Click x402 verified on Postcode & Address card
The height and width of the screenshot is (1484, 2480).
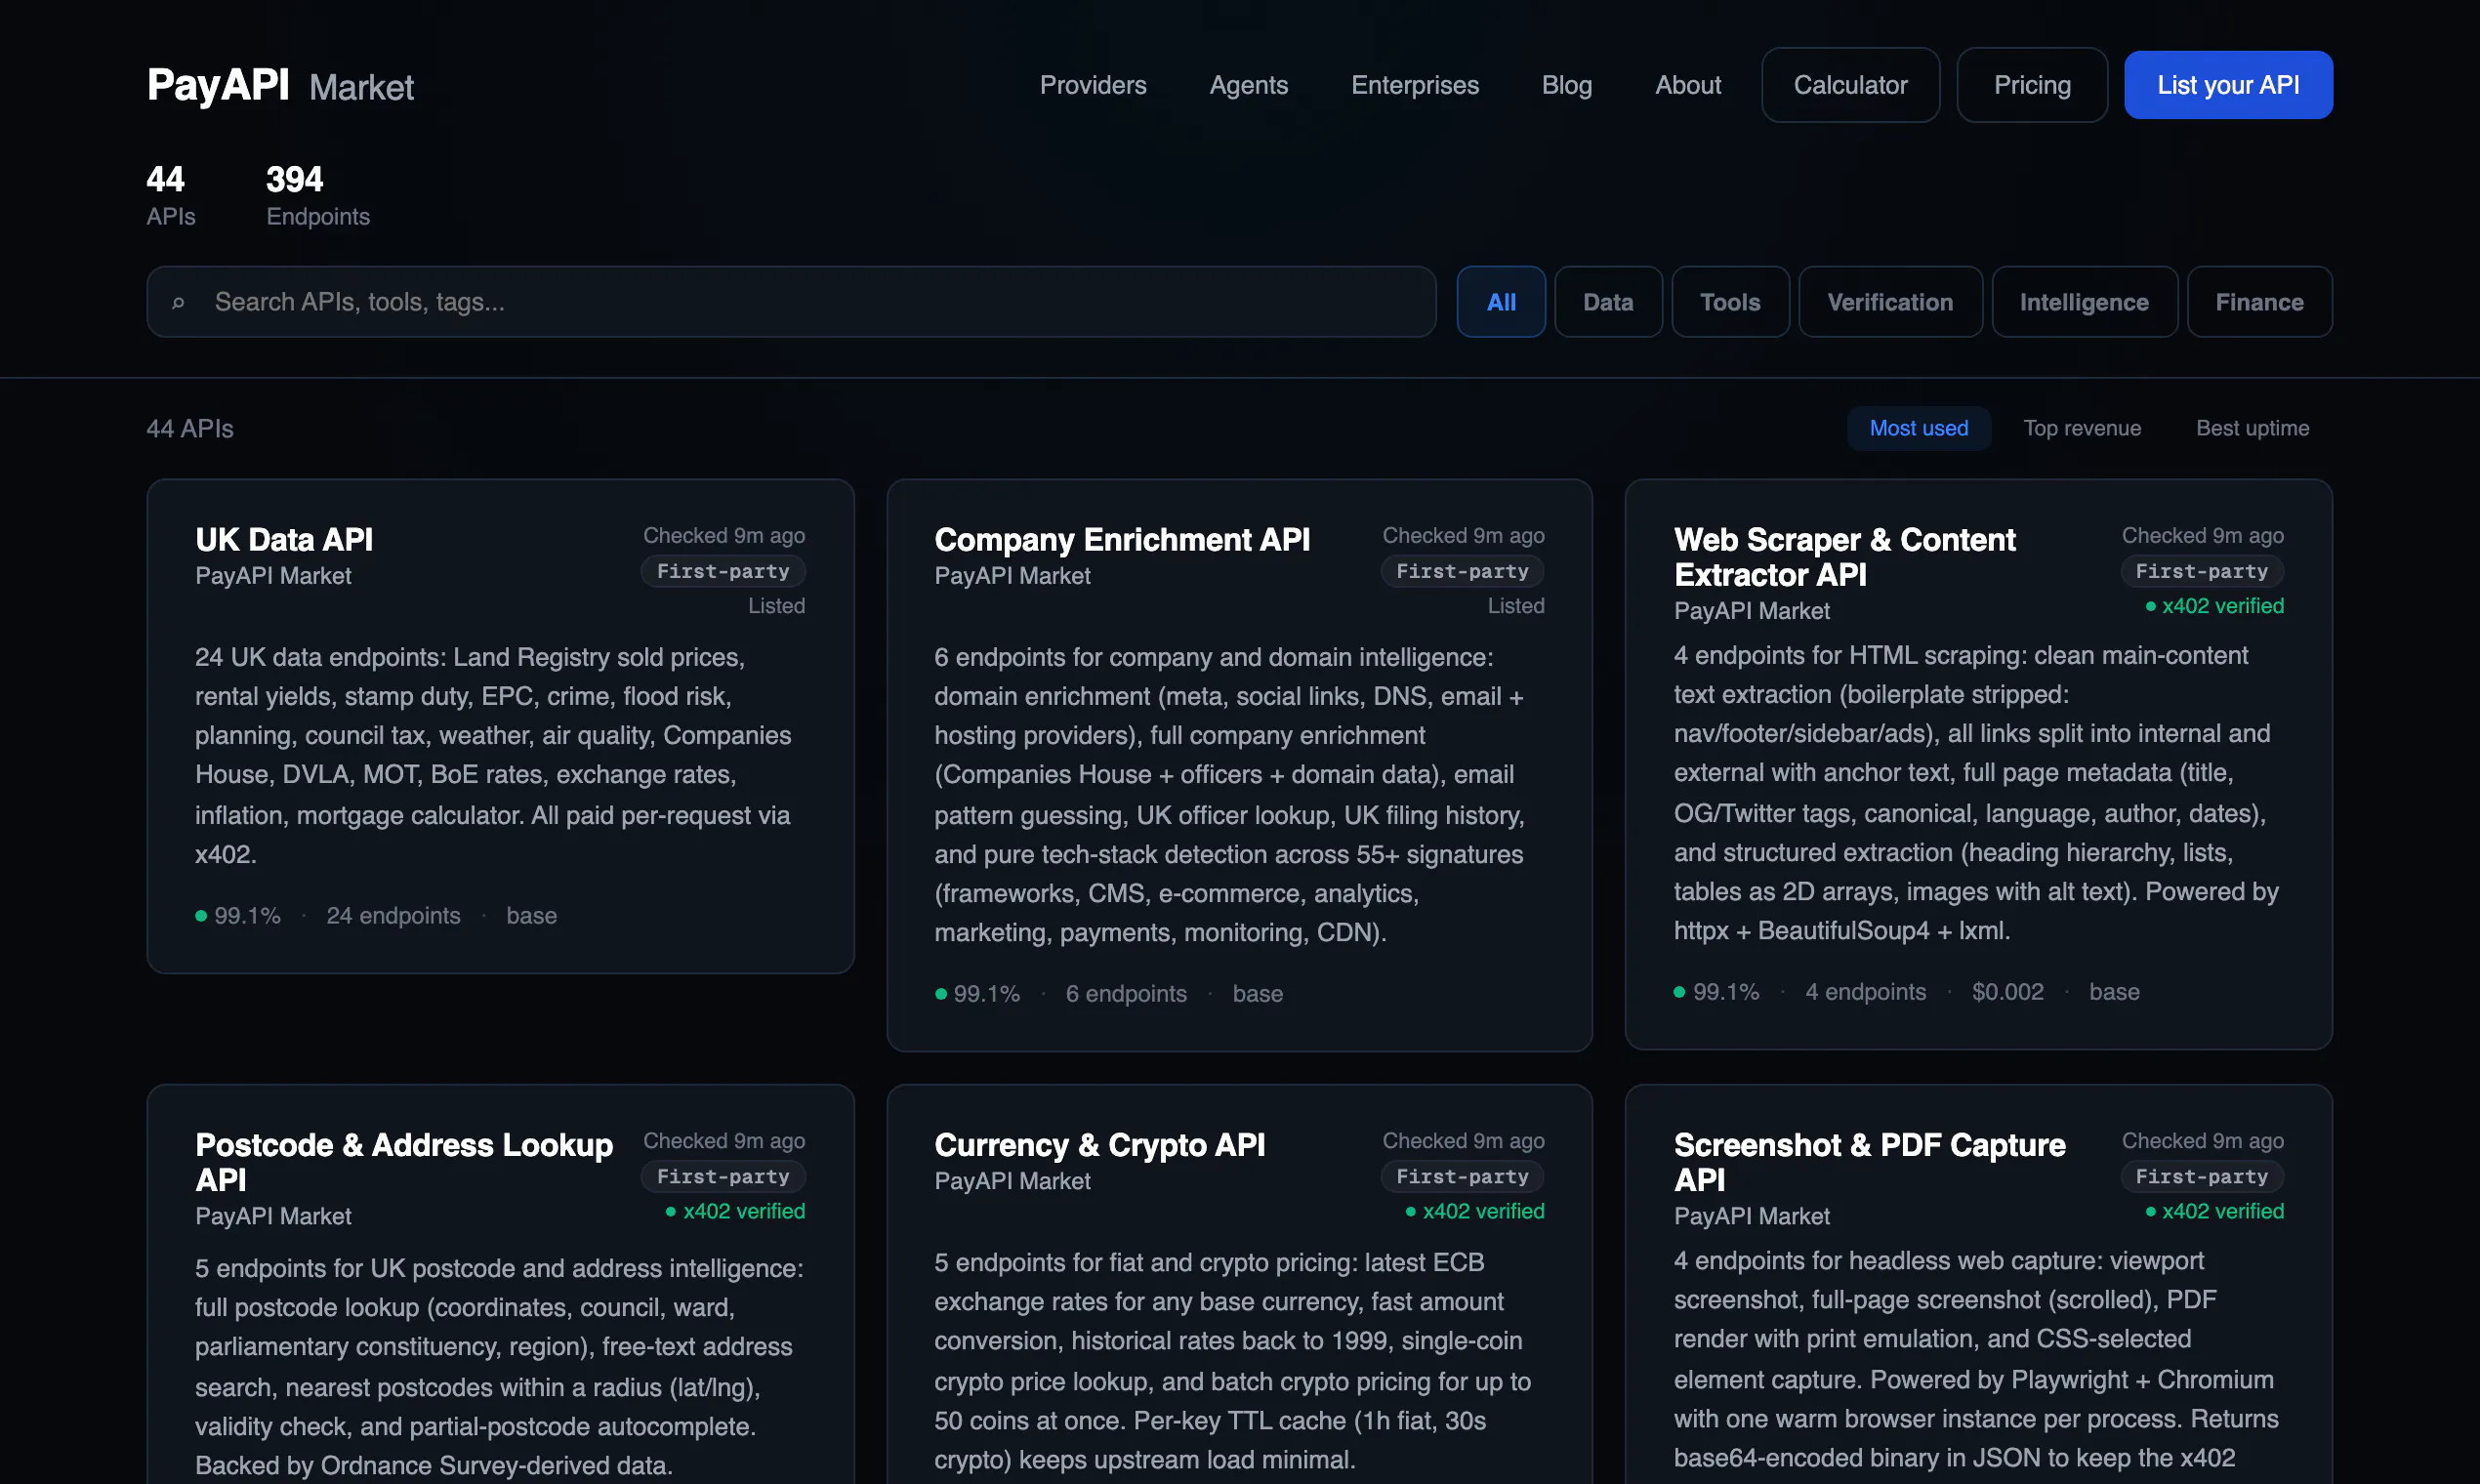(x=735, y=1211)
